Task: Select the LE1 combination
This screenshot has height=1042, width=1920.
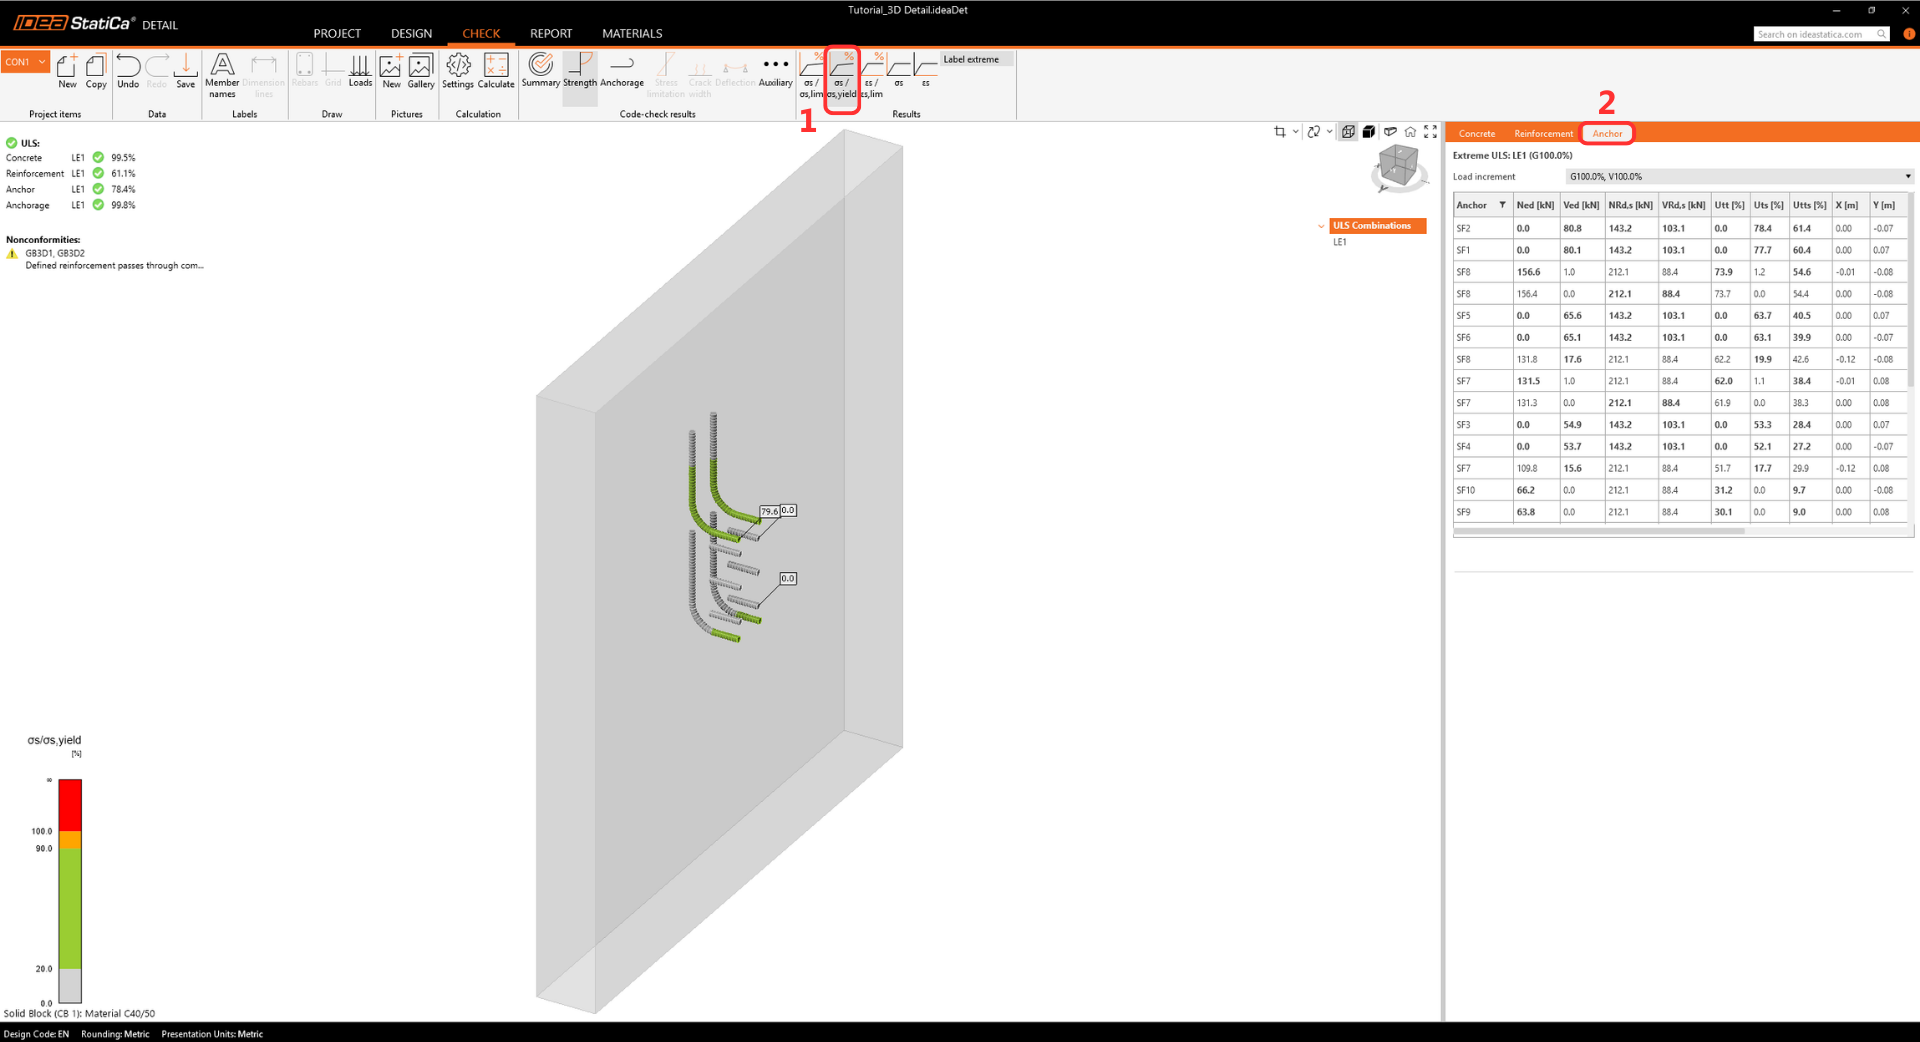Action: click(1340, 242)
